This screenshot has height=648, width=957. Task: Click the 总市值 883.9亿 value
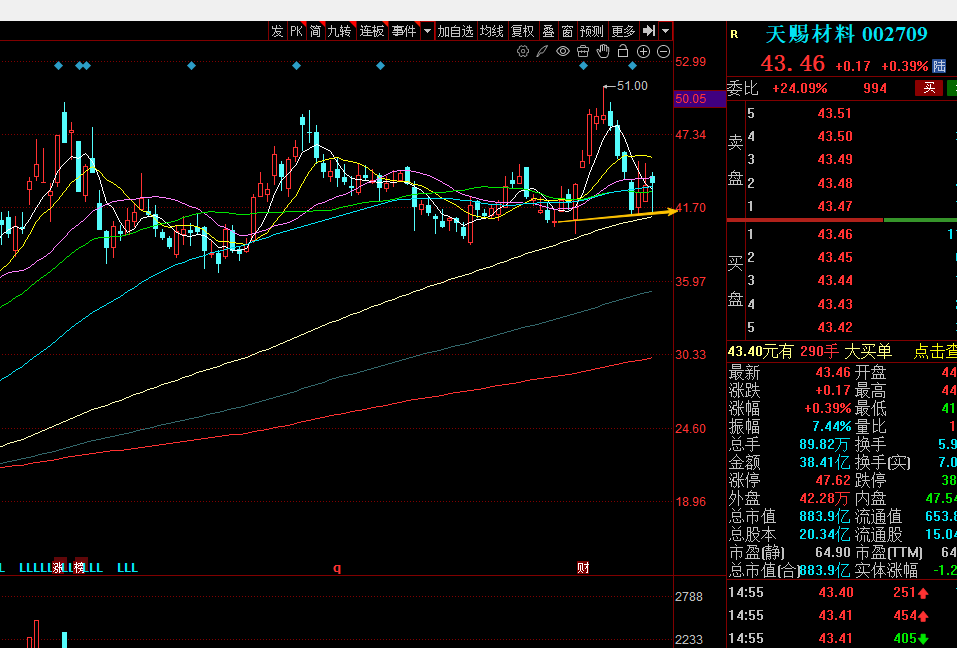coord(824,516)
